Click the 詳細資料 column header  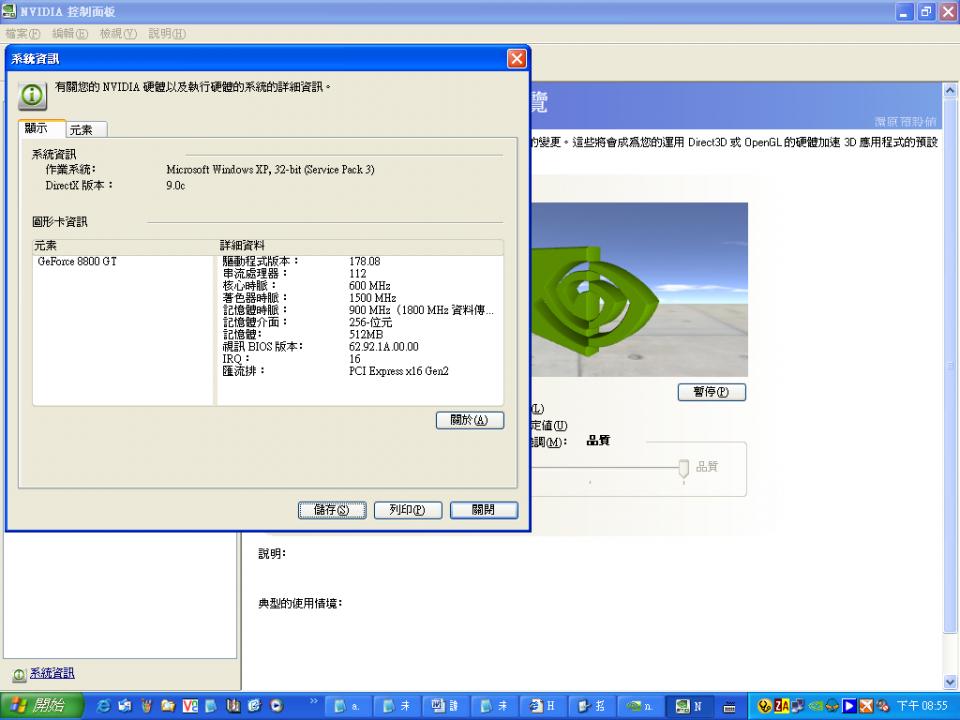pos(361,246)
